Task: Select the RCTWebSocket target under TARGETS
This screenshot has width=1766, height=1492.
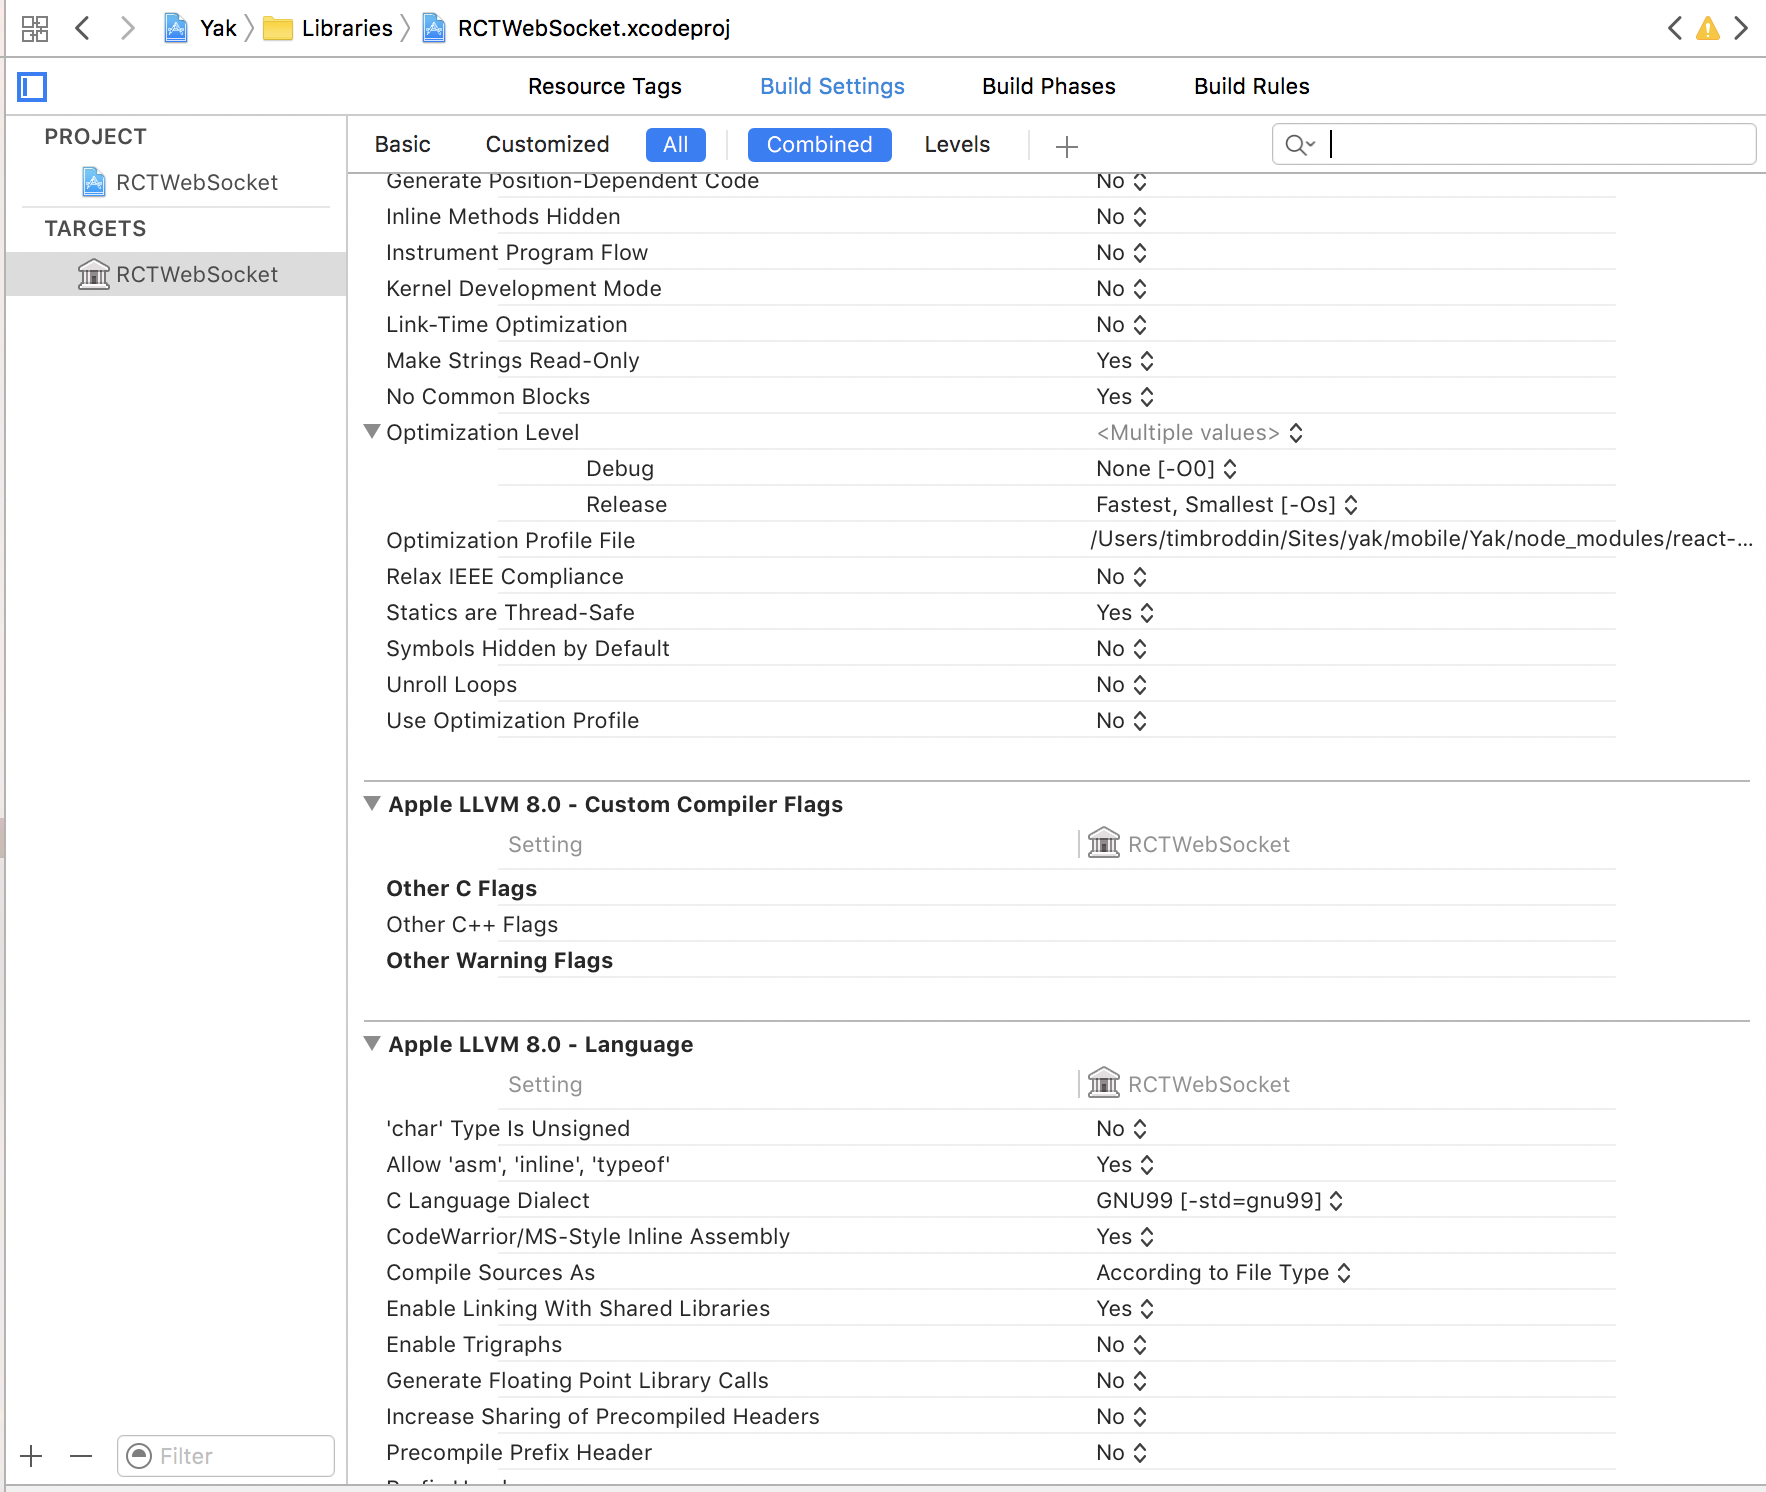Action: pyautogui.click(x=176, y=274)
